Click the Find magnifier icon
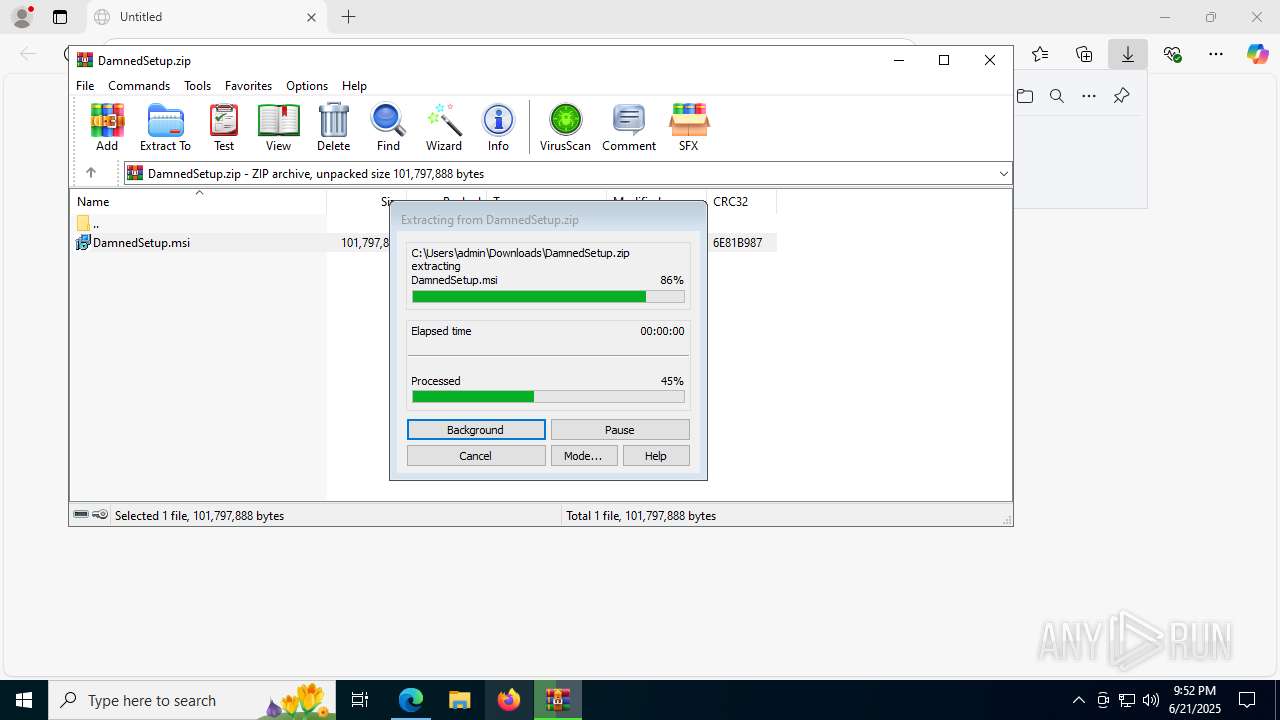This screenshot has width=1280, height=720. 388,127
